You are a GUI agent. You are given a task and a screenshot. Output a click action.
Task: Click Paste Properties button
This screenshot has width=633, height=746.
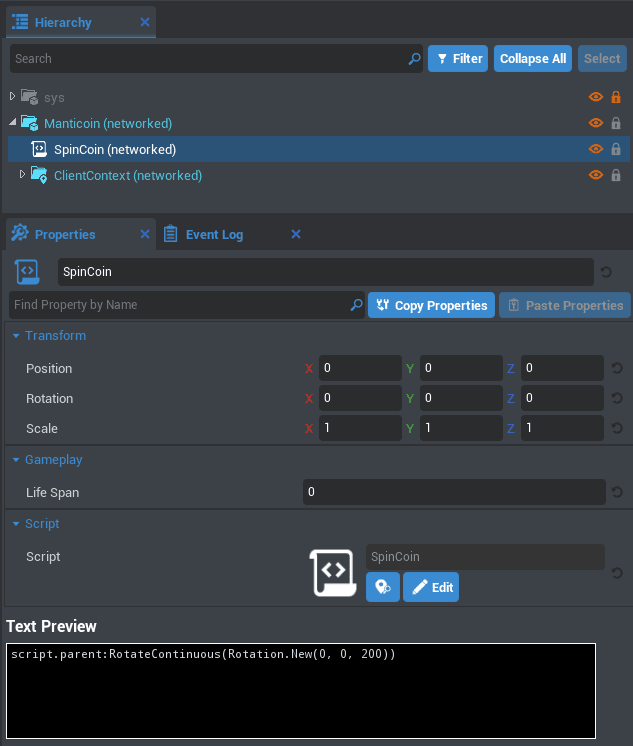565,305
